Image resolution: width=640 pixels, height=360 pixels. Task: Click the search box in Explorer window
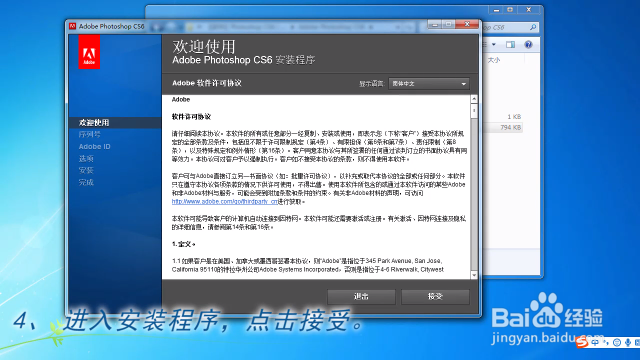pos(510,27)
